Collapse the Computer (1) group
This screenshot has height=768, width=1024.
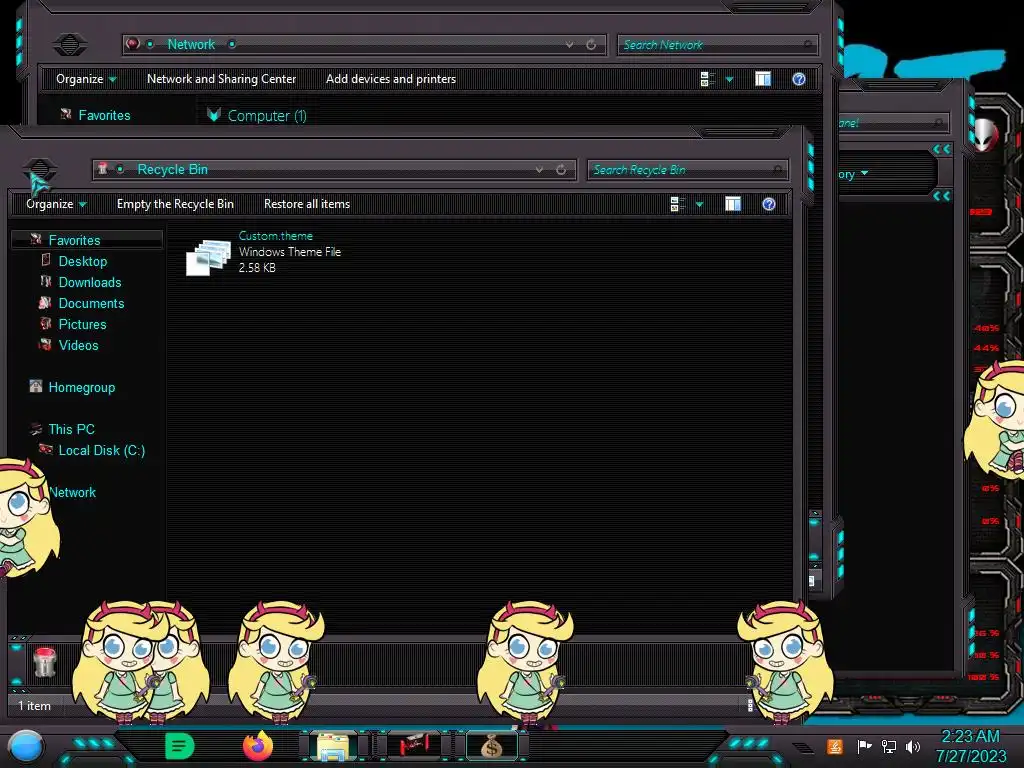tap(214, 115)
